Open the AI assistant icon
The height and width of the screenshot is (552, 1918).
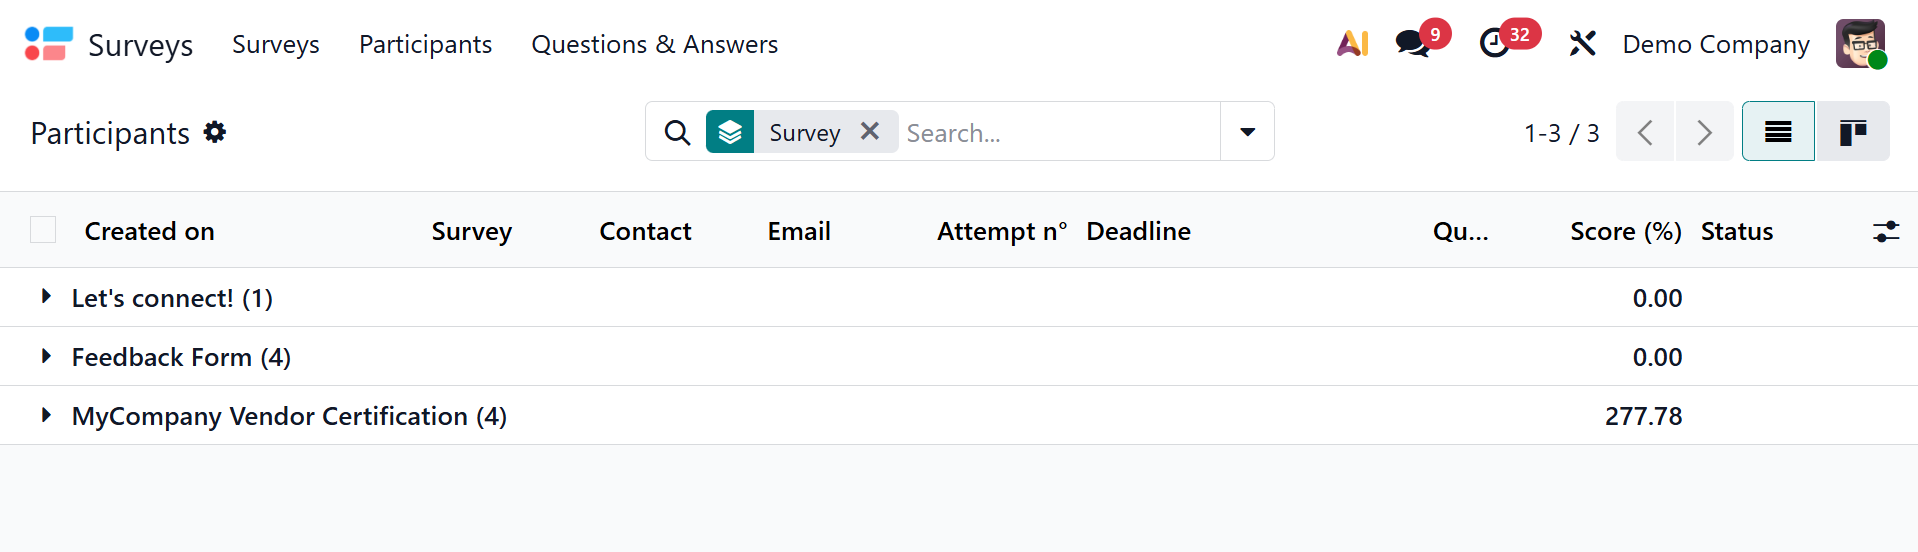pyautogui.click(x=1352, y=43)
